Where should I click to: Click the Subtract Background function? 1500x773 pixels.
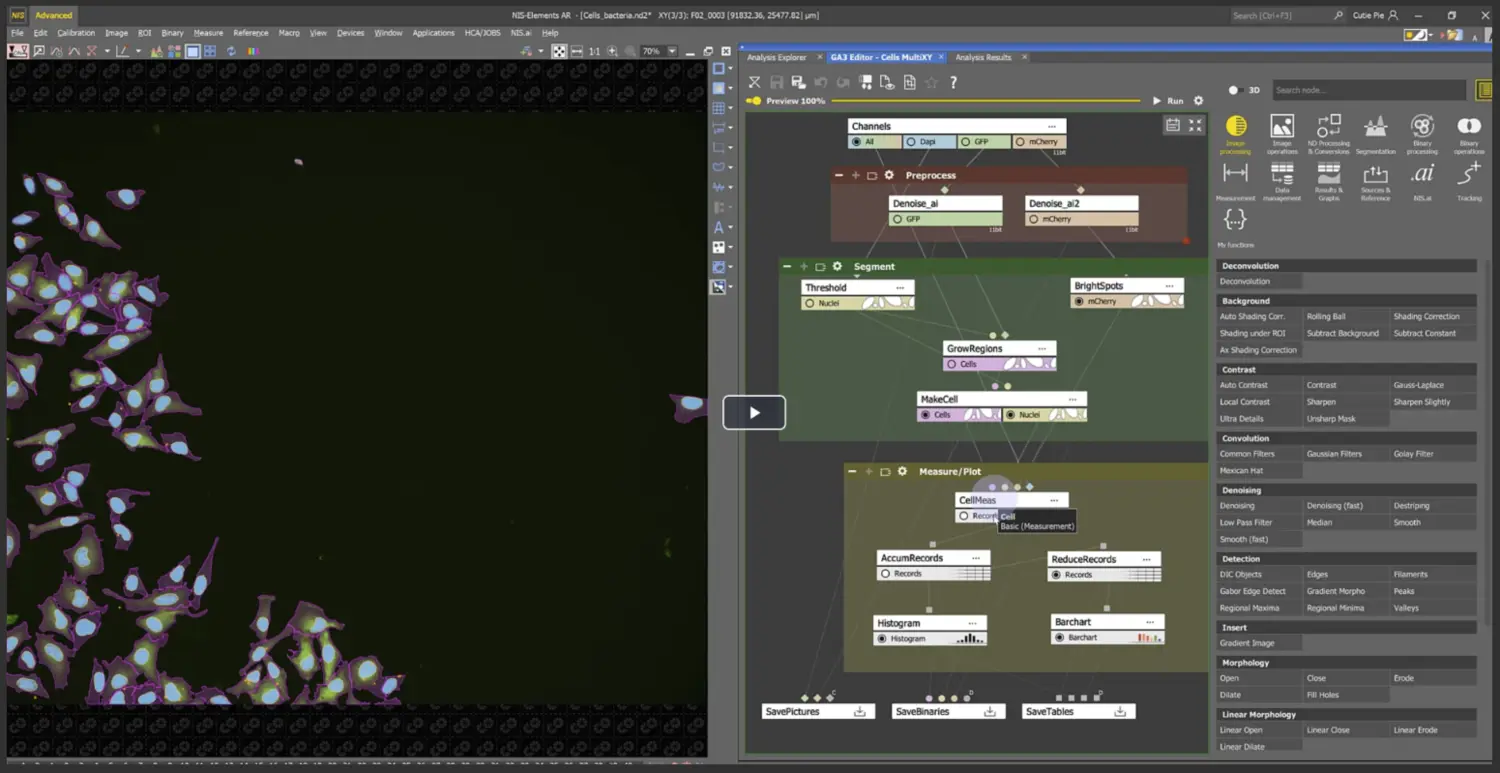[1342, 333]
